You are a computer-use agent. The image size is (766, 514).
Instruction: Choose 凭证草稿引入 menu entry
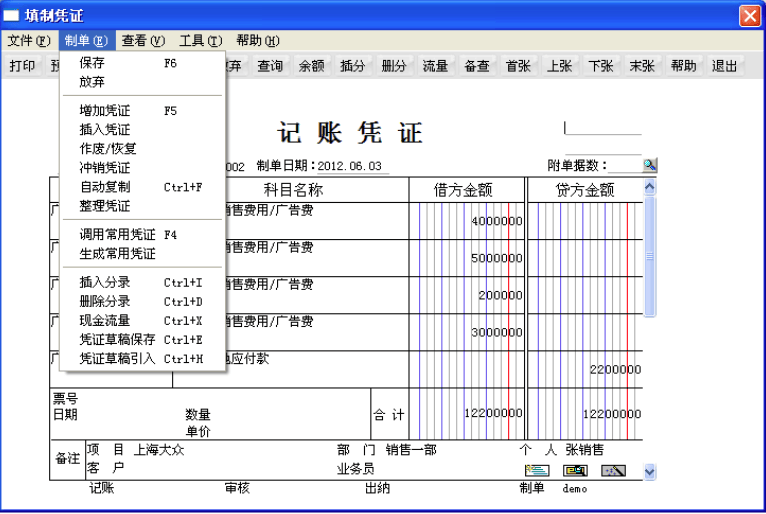point(142,359)
